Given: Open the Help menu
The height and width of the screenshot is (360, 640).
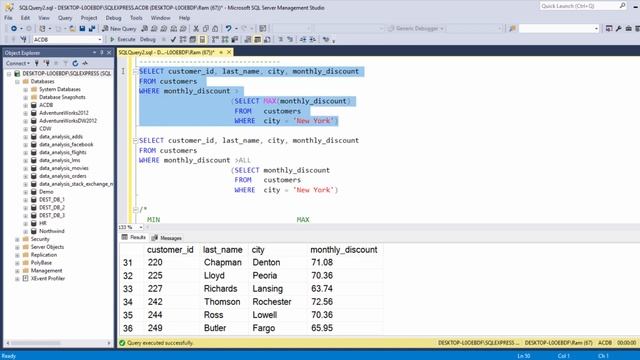Looking at the screenshot, I should [184, 18].
